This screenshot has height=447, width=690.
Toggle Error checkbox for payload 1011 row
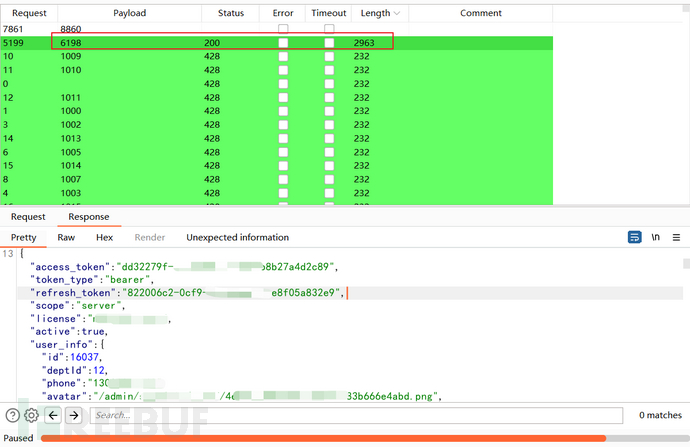(283, 98)
